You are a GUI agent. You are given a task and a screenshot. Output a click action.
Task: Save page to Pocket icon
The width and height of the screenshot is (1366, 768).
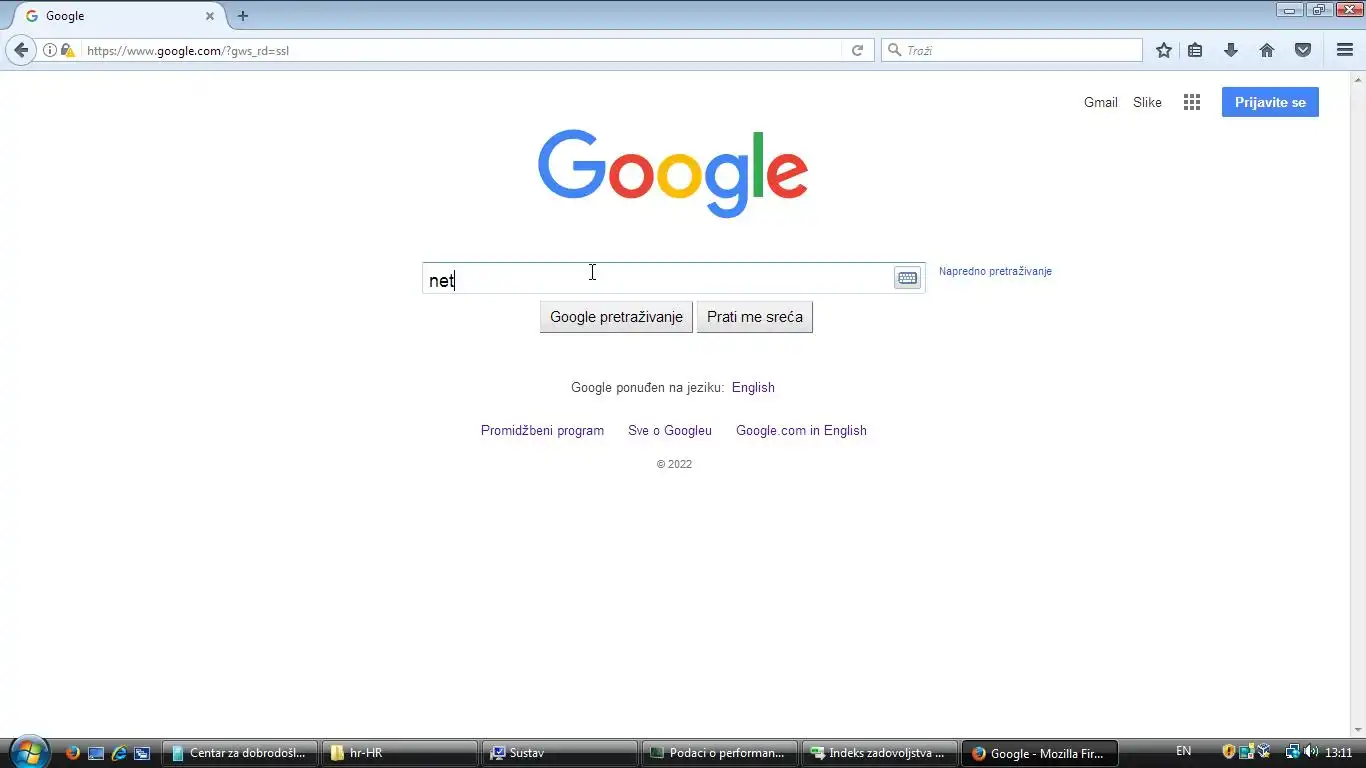1303,50
